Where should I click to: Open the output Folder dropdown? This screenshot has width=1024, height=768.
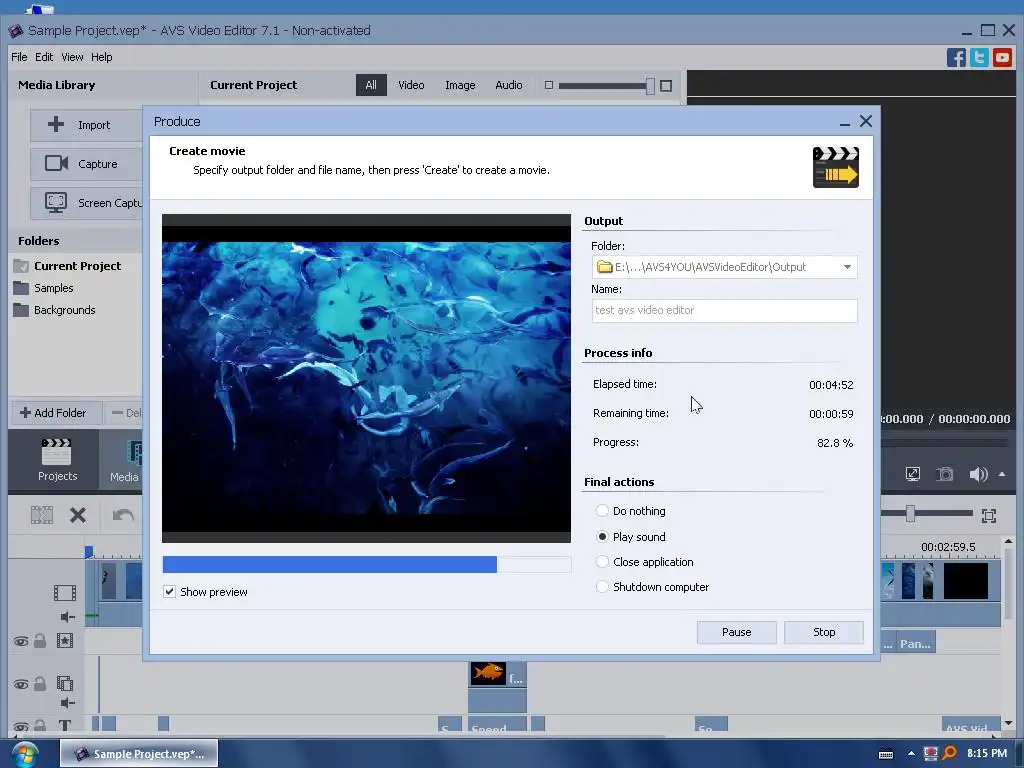847,267
